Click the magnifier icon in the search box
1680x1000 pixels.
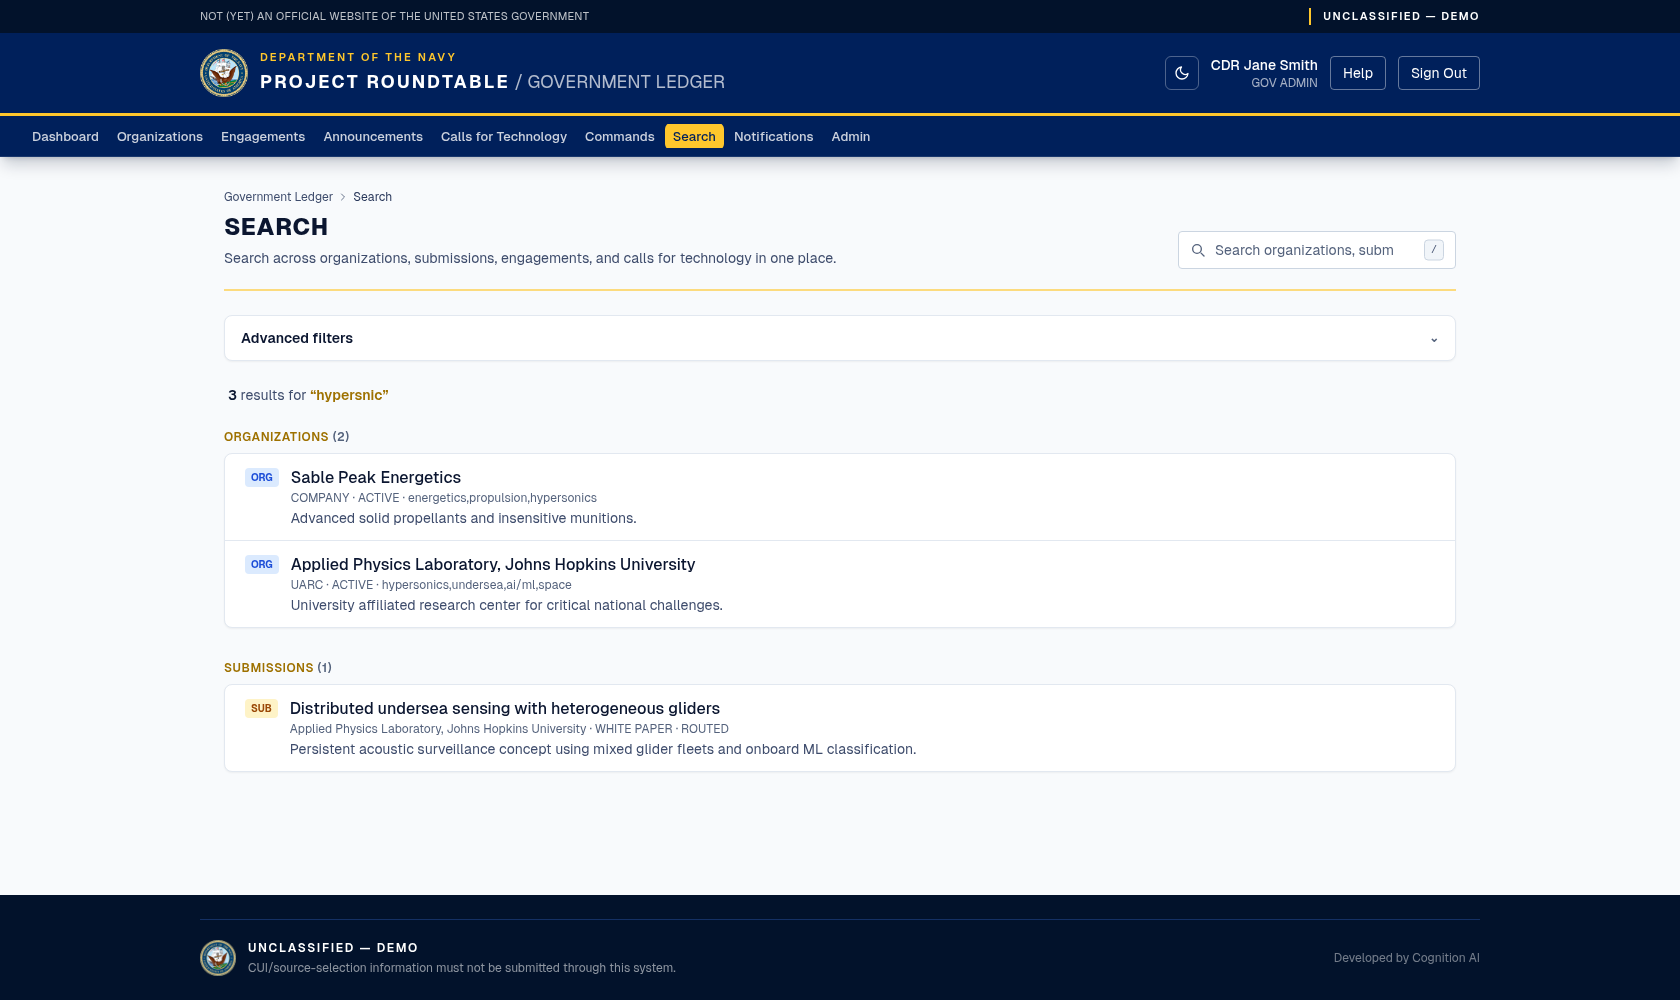pyautogui.click(x=1198, y=250)
